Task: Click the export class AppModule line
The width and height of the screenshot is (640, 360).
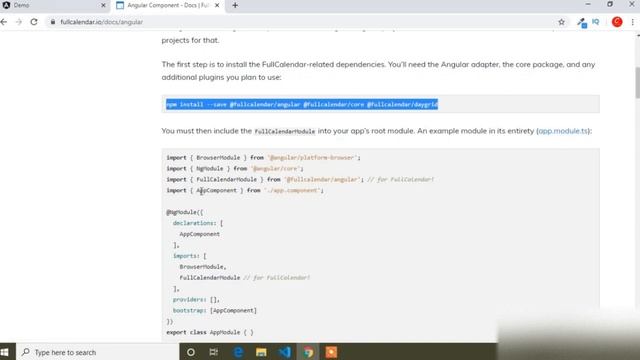Action: point(210,332)
